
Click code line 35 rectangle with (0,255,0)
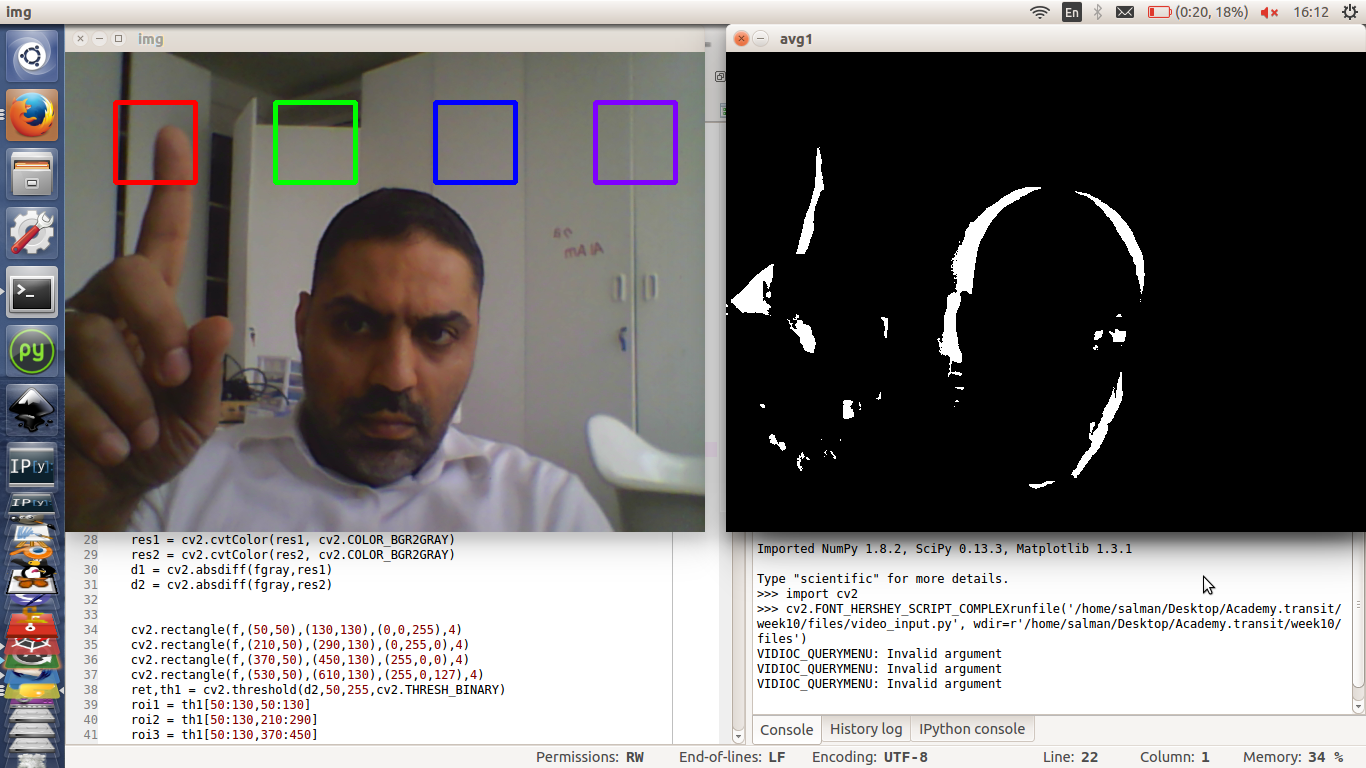(300, 645)
